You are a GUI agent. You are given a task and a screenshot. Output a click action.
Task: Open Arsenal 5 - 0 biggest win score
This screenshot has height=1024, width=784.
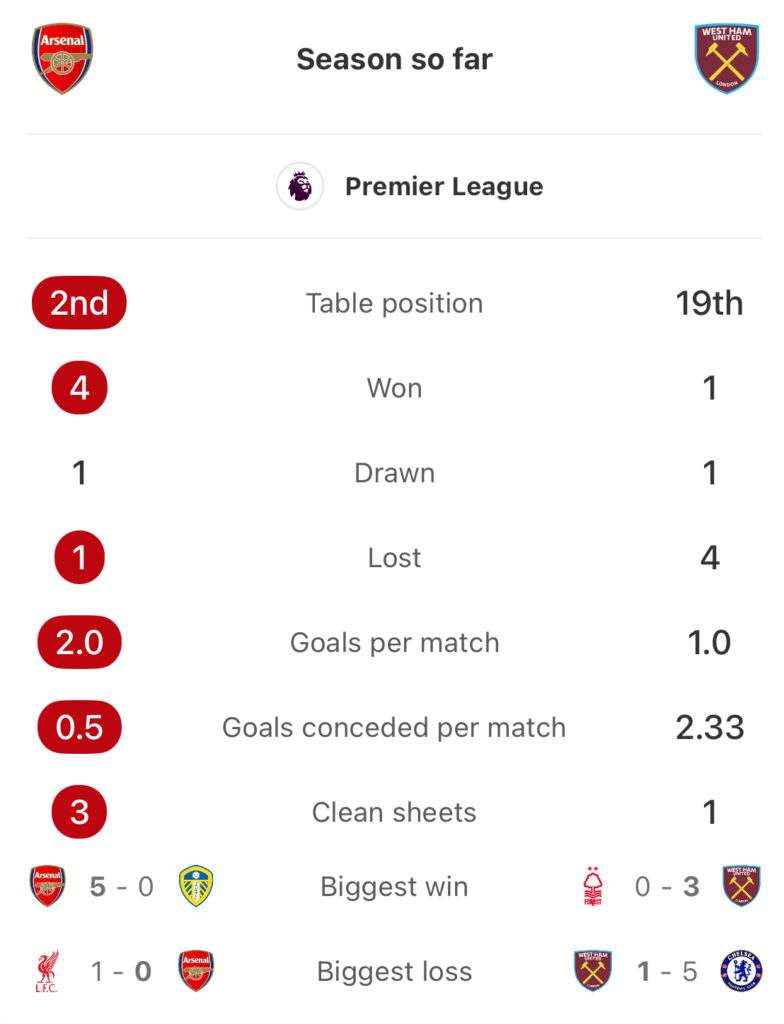121,887
